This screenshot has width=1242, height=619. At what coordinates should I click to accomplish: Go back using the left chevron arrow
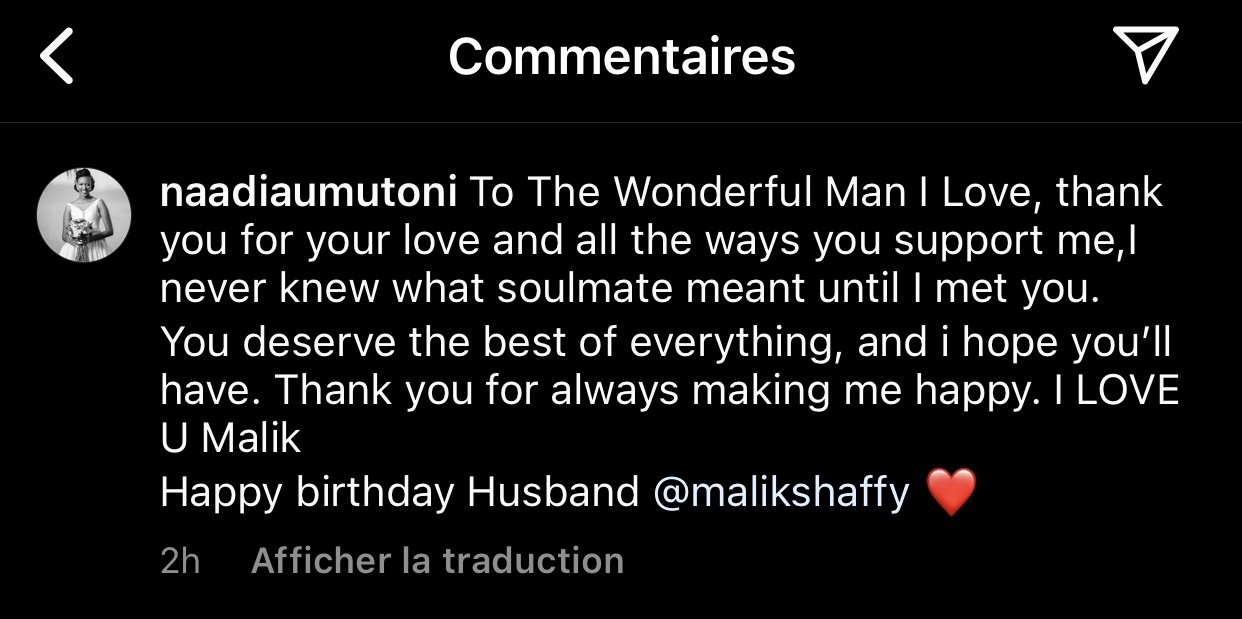click(x=57, y=56)
